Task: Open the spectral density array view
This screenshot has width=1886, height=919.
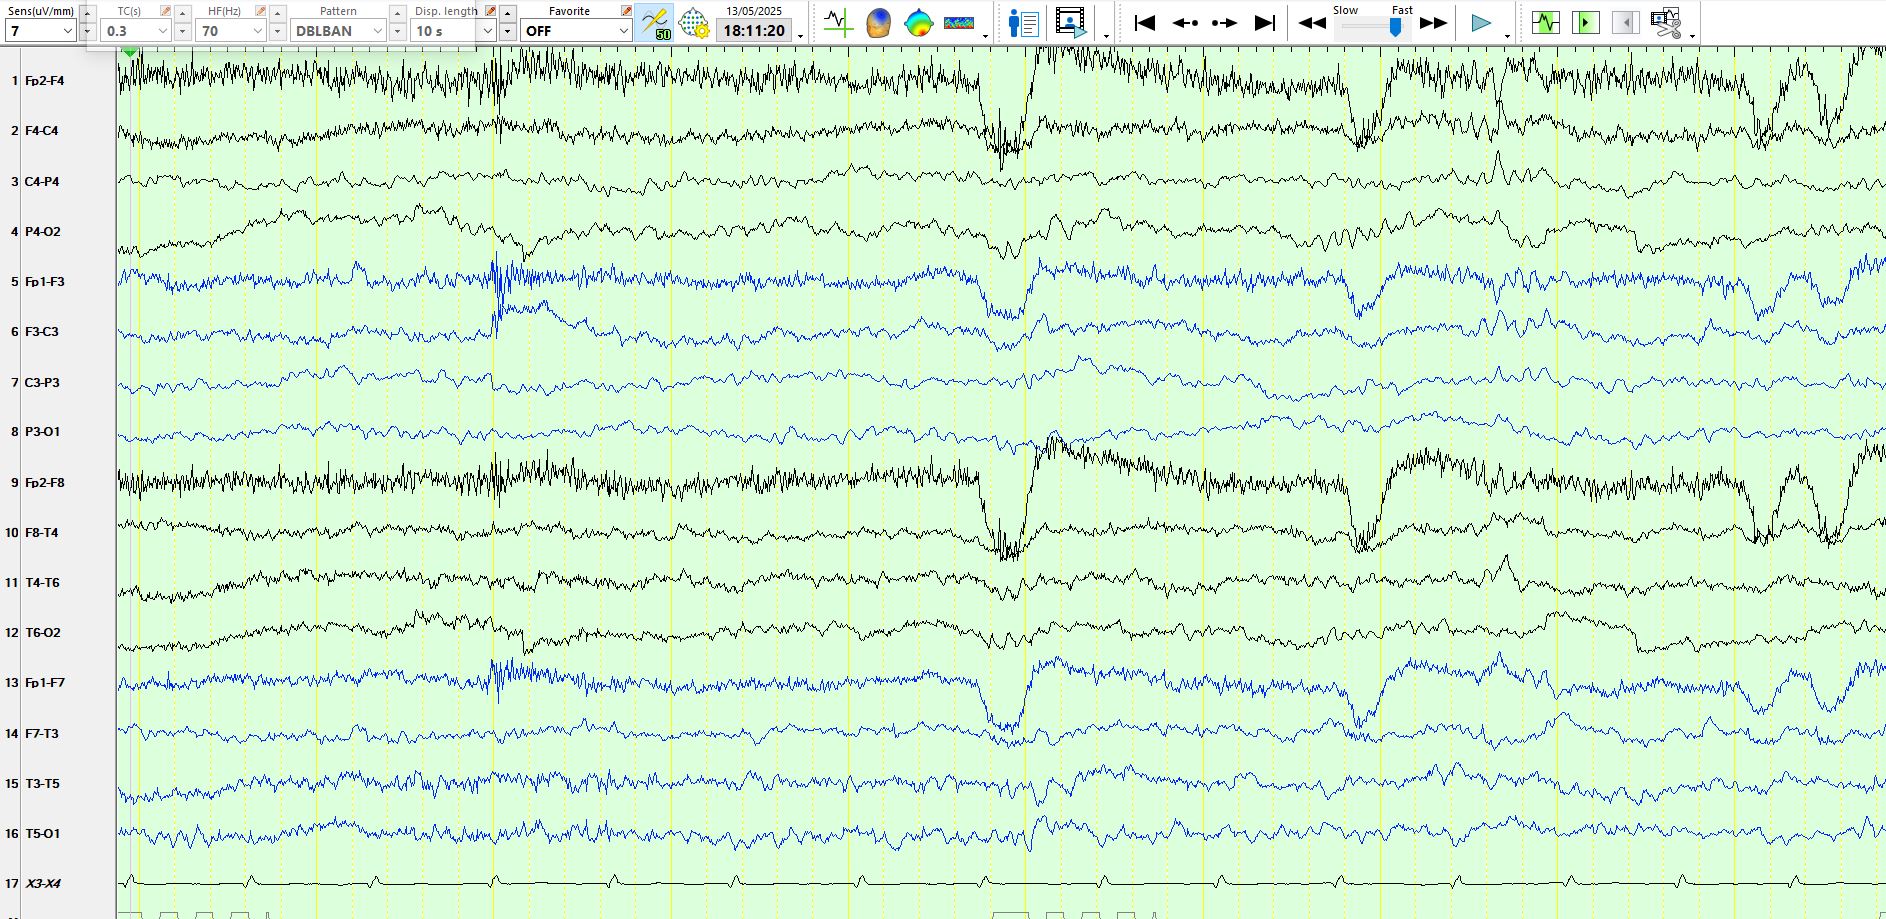Action: (959, 23)
